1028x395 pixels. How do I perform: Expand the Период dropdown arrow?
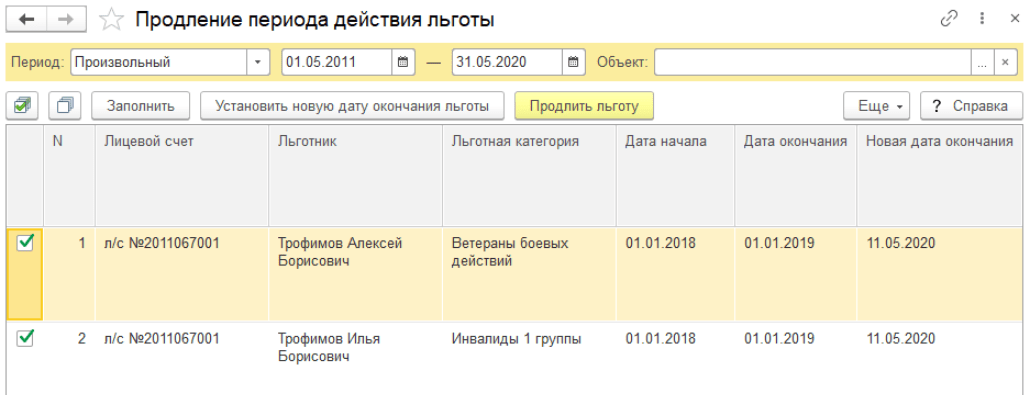pos(257,62)
